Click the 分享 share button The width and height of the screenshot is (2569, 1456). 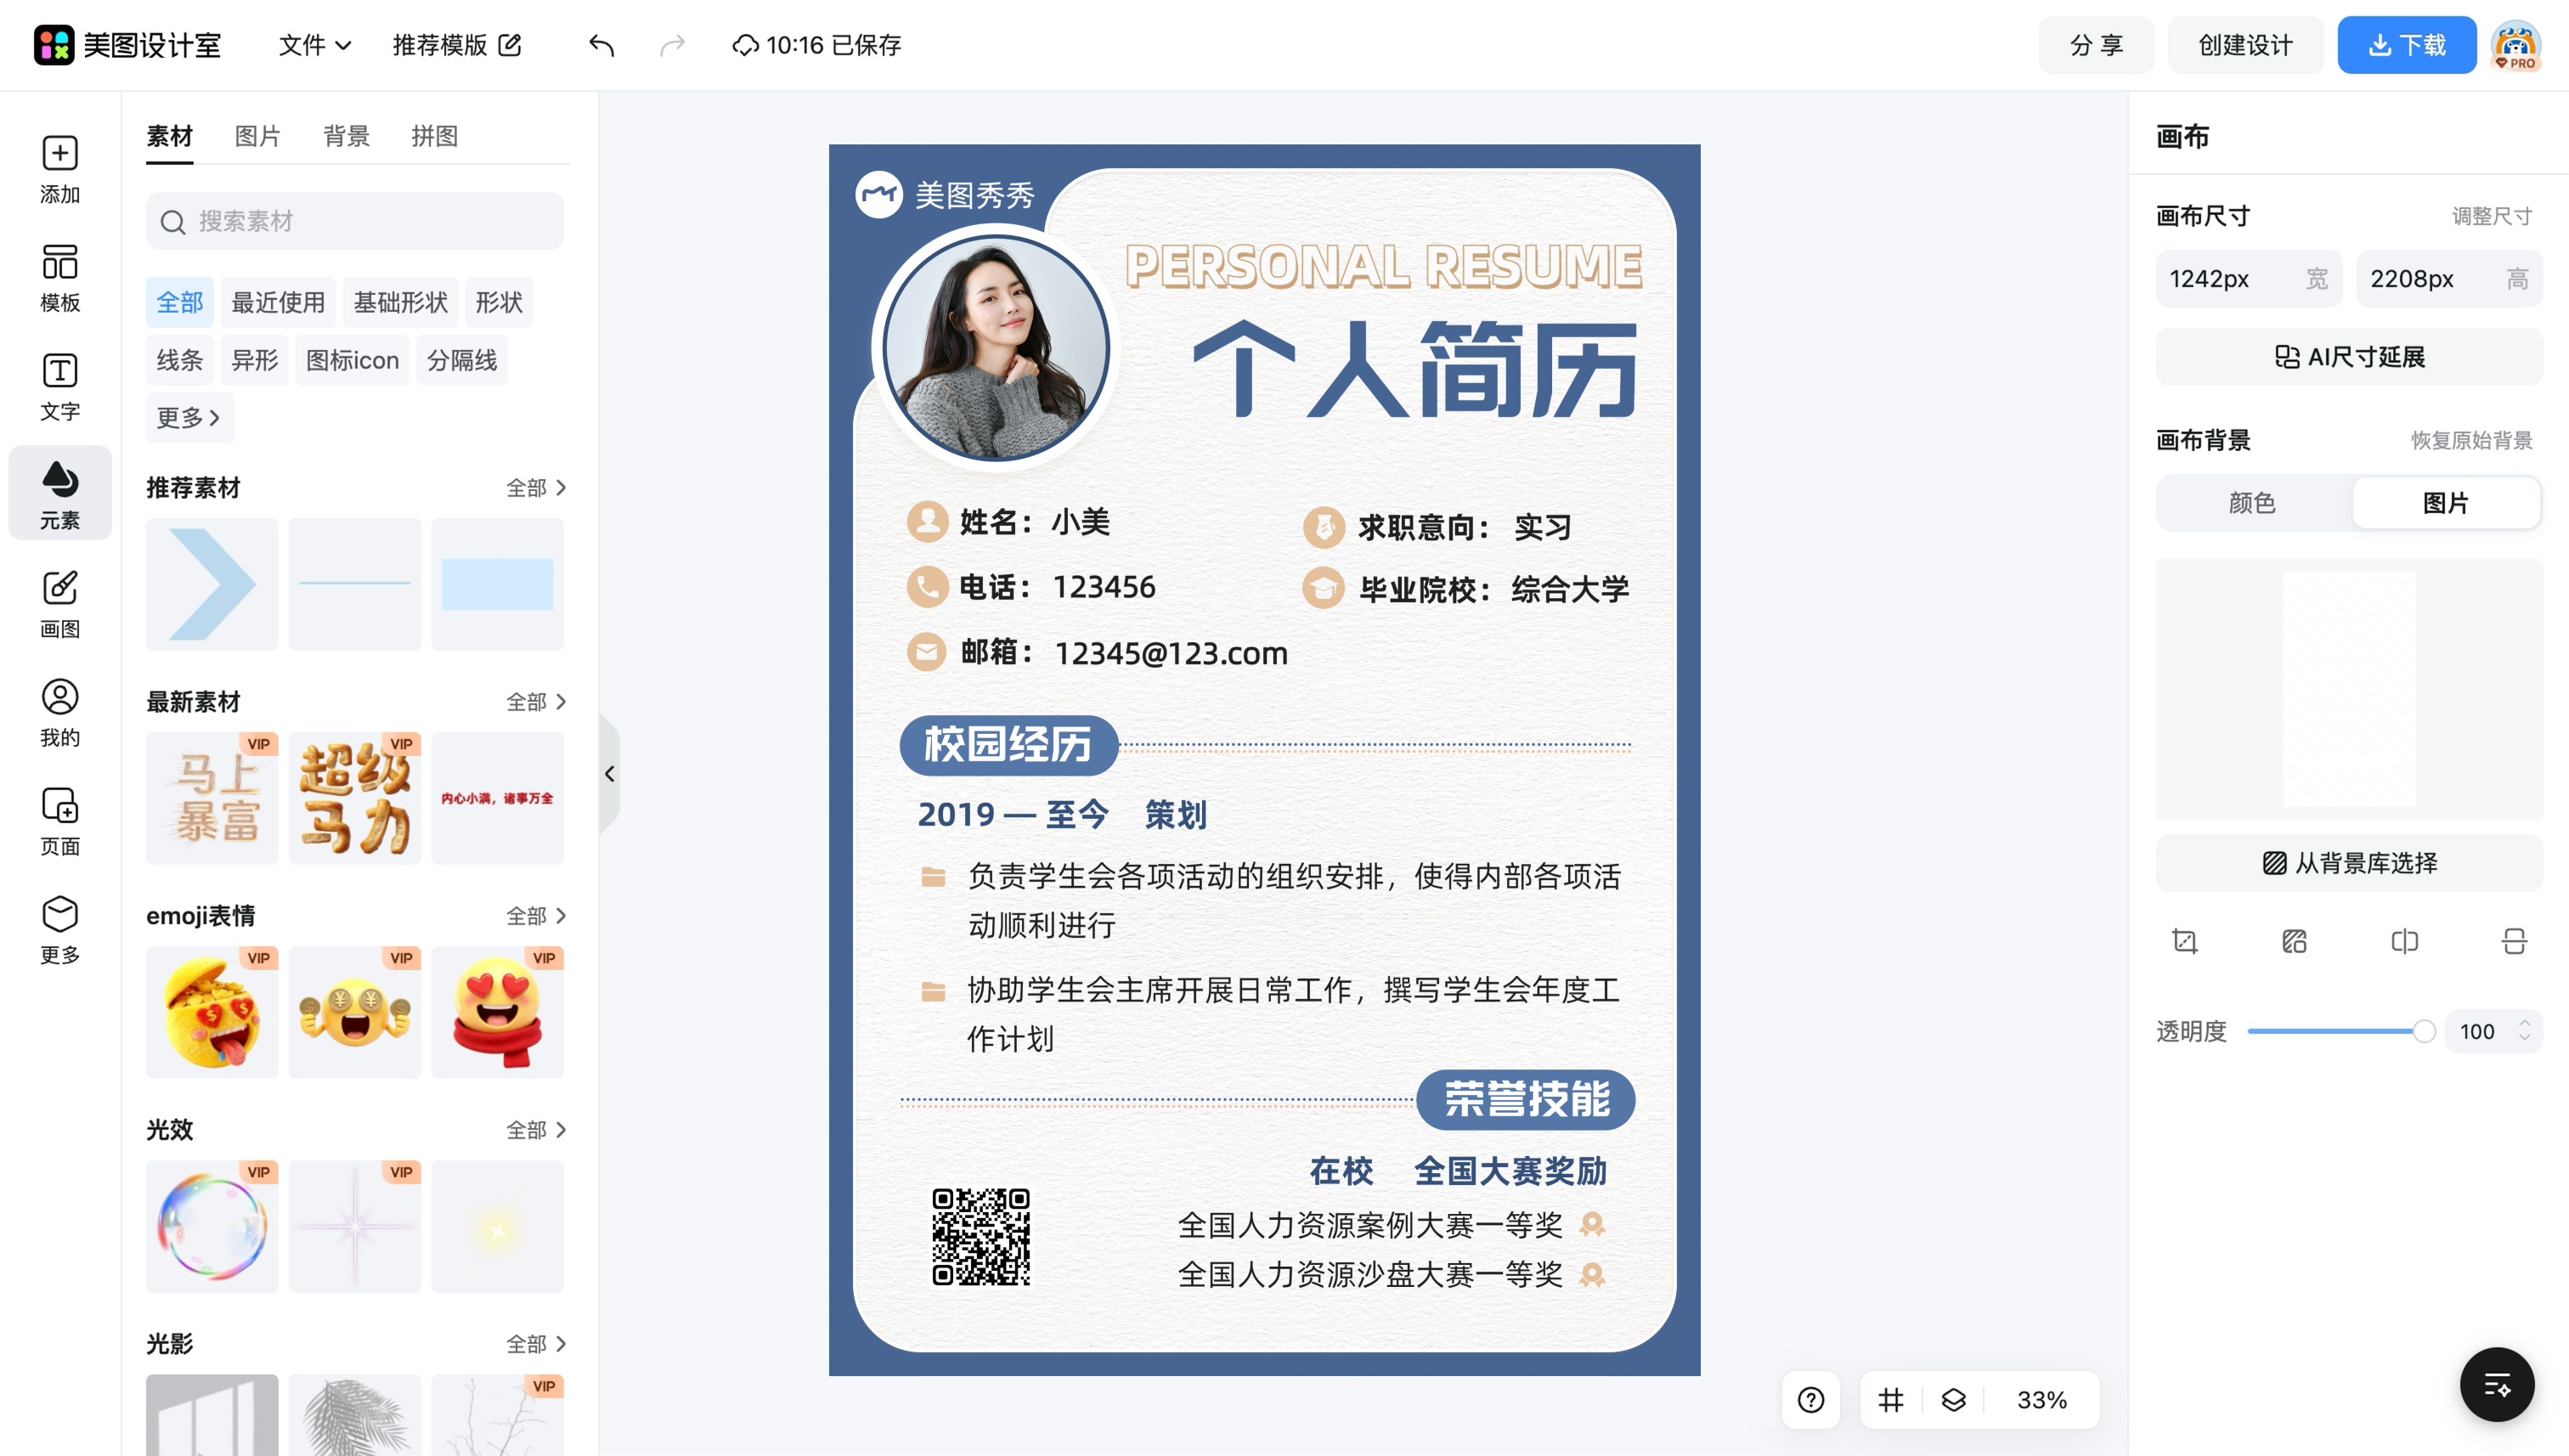pos(2096,45)
